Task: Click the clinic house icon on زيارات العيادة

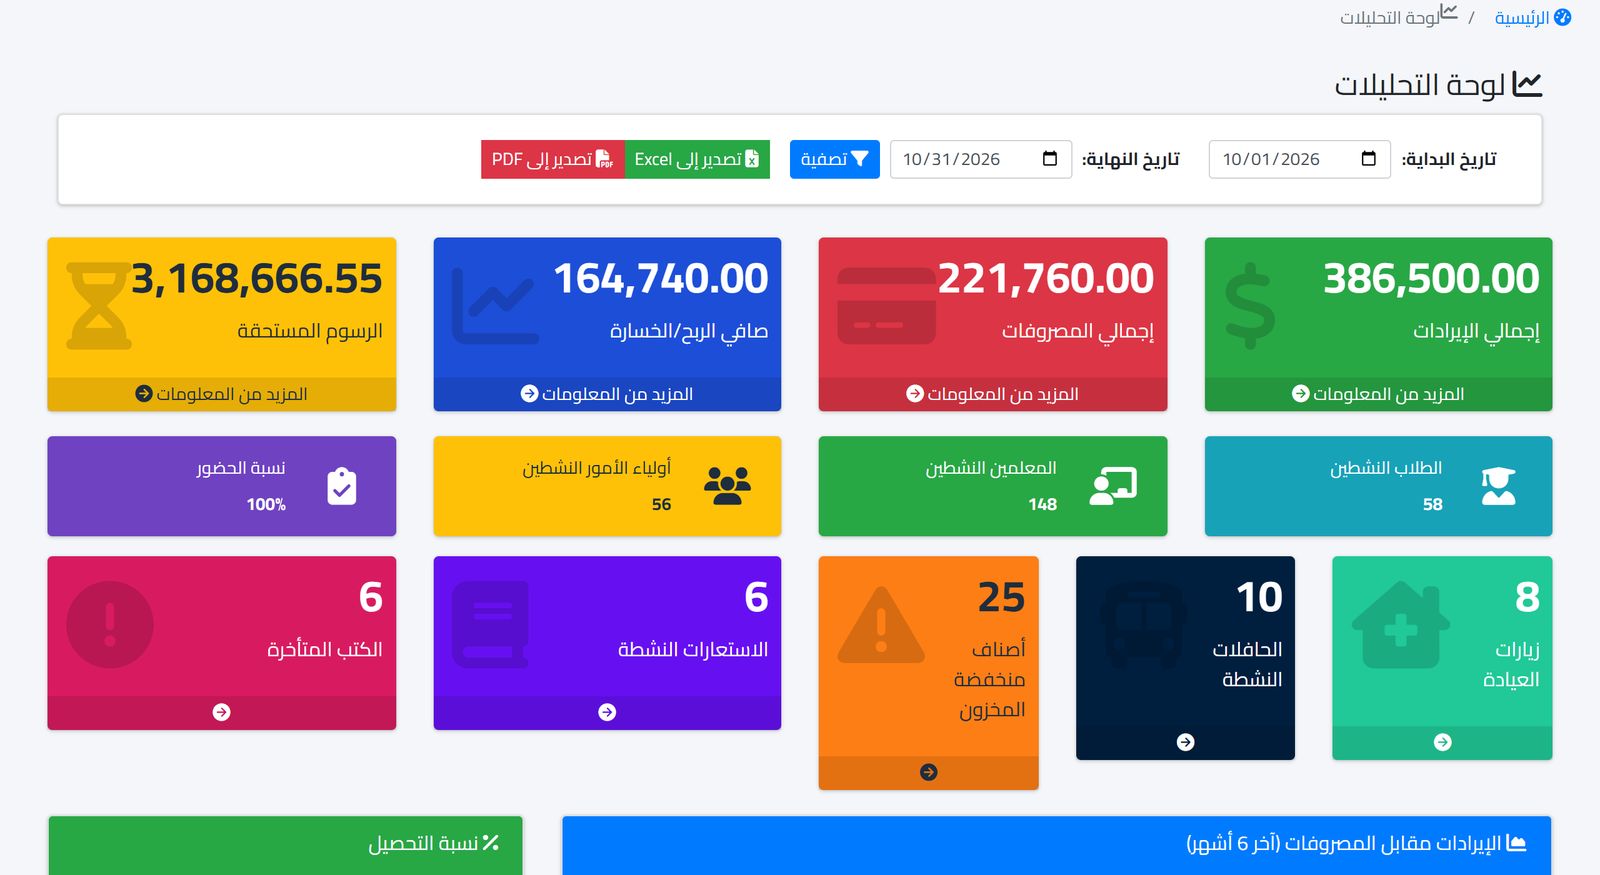Action: tap(1400, 626)
